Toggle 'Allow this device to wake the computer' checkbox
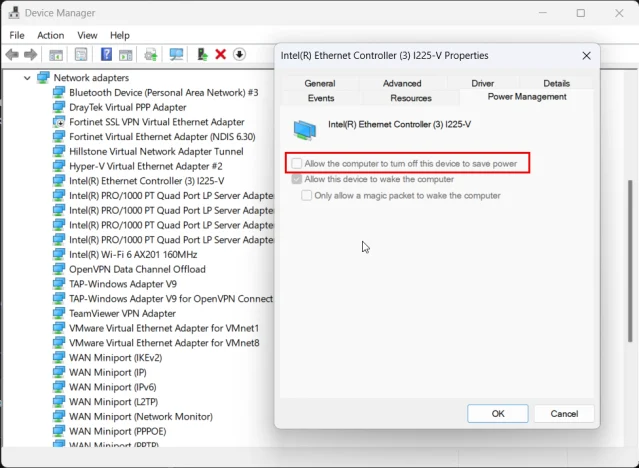 (x=297, y=179)
